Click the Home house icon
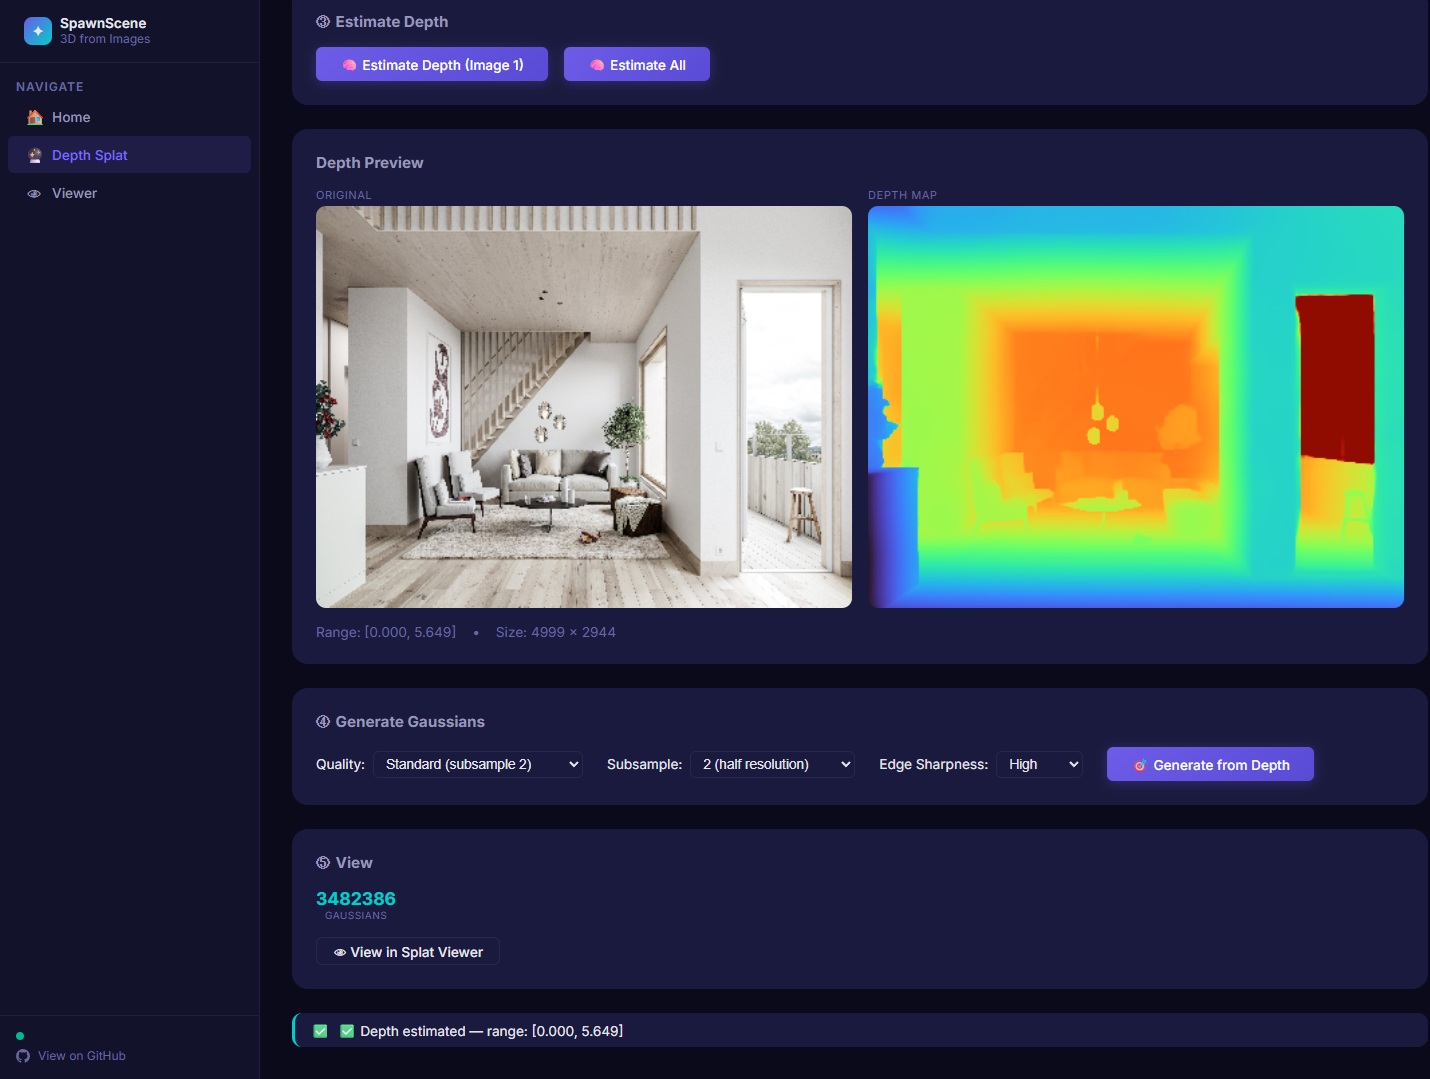The width and height of the screenshot is (1430, 1079). 35,117
